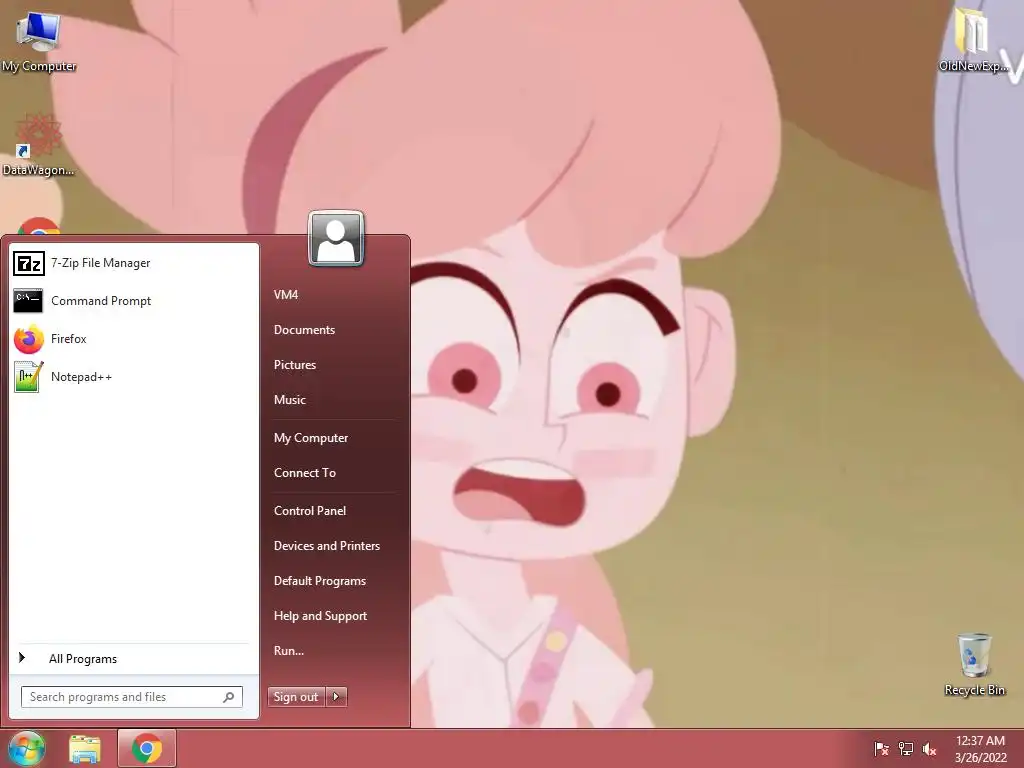Screen dimensions: 1024x768
Task: Open Documents from Start menu
Action: (304, 330)
